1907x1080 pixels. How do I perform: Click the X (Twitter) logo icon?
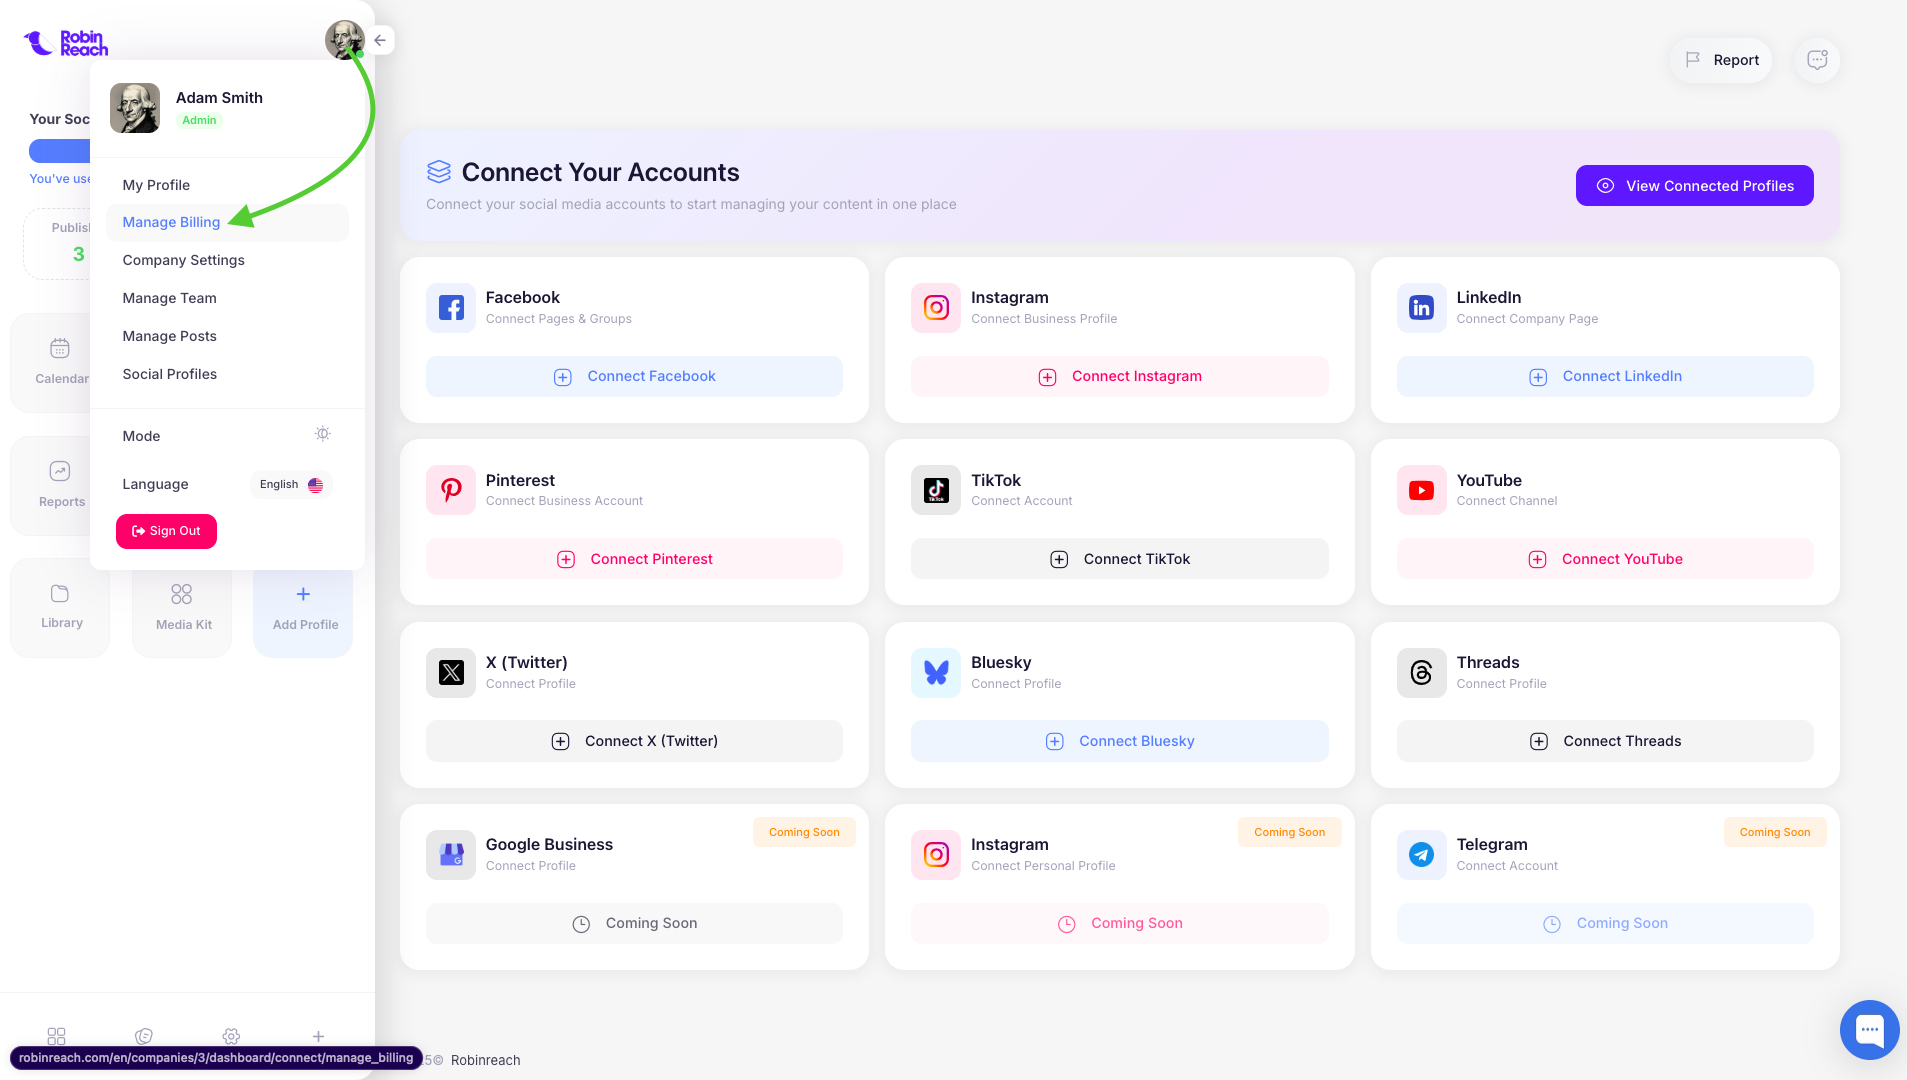pyautogui.click(x=451, y=672)
